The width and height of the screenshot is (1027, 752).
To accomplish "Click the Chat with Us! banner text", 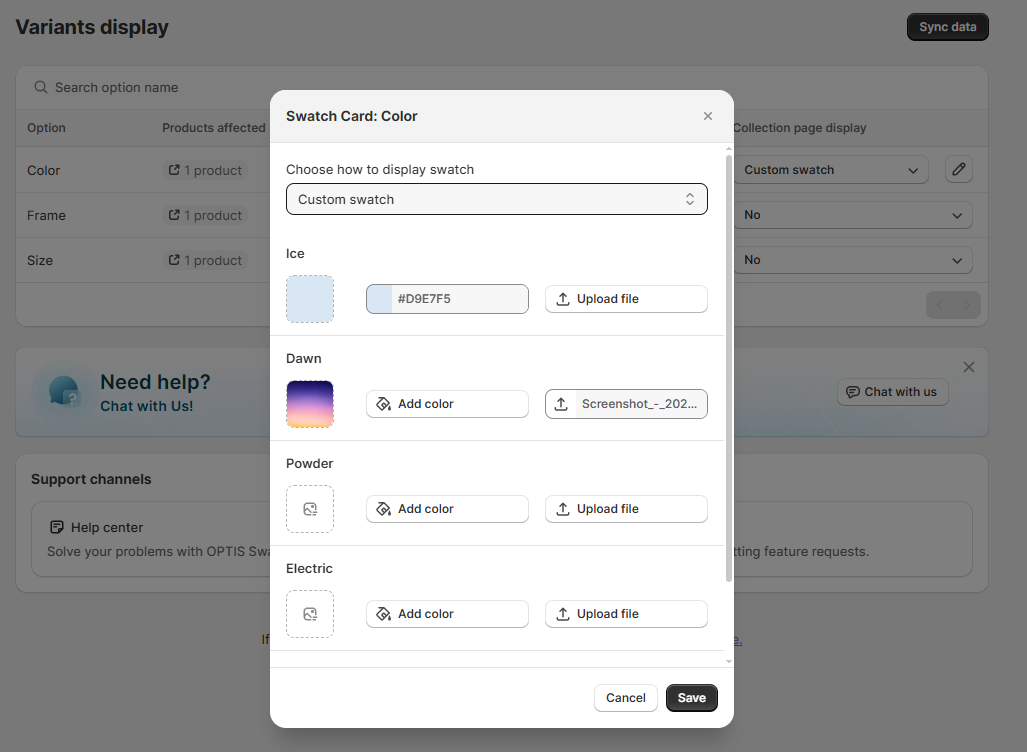I will 147,406.
